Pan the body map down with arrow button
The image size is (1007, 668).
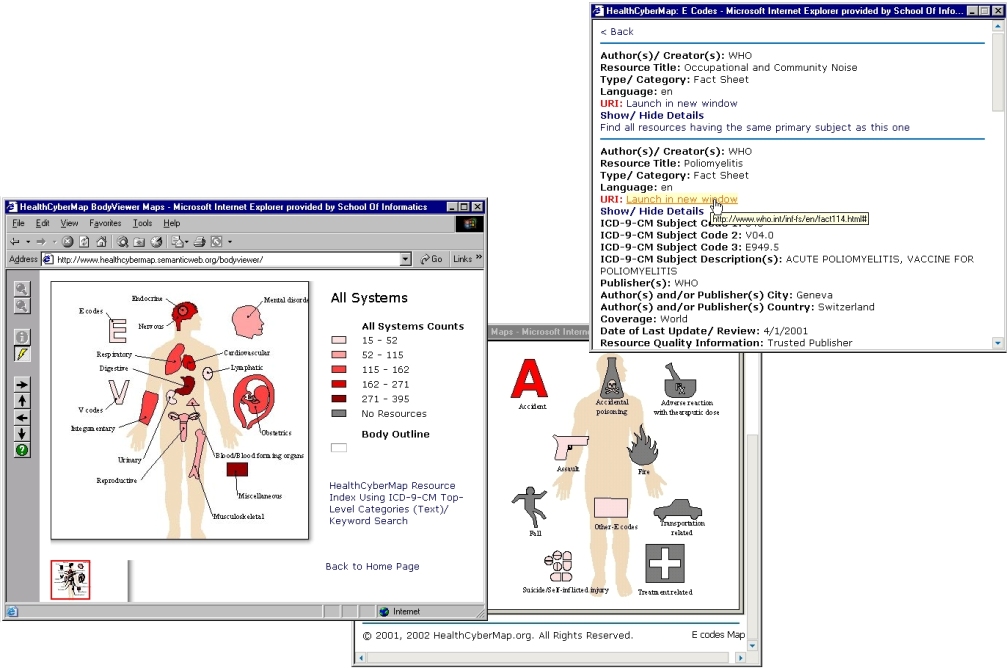[x=22, y=434]
